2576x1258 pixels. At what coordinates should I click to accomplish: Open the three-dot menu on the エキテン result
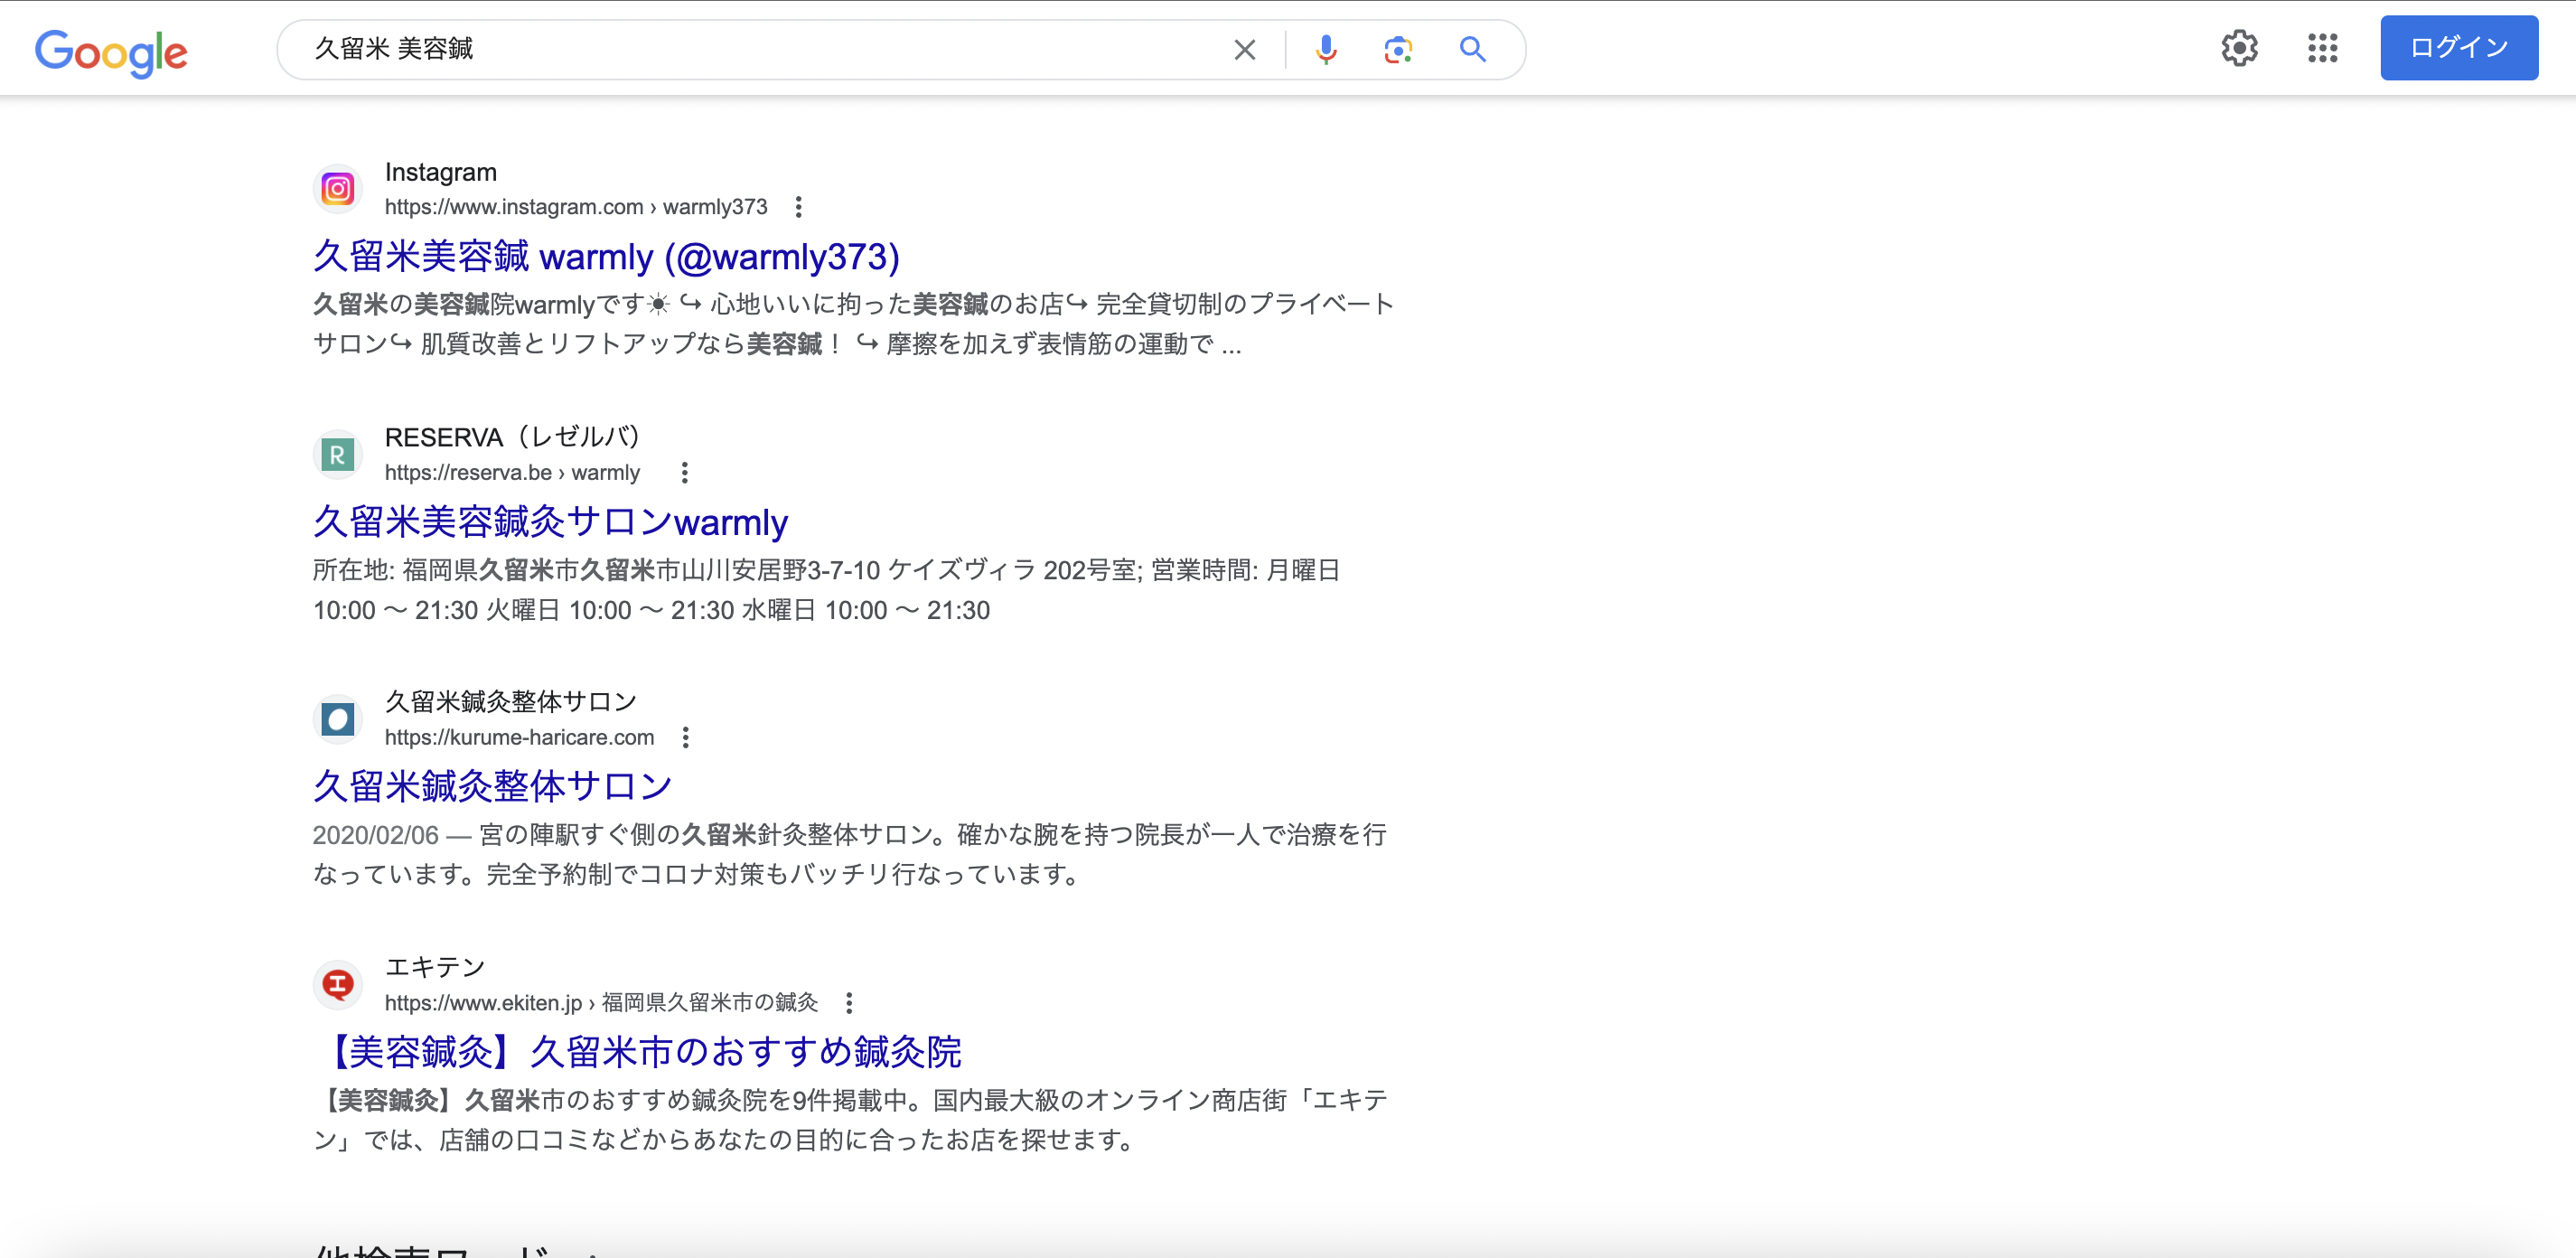click(x=849, y=1001)
